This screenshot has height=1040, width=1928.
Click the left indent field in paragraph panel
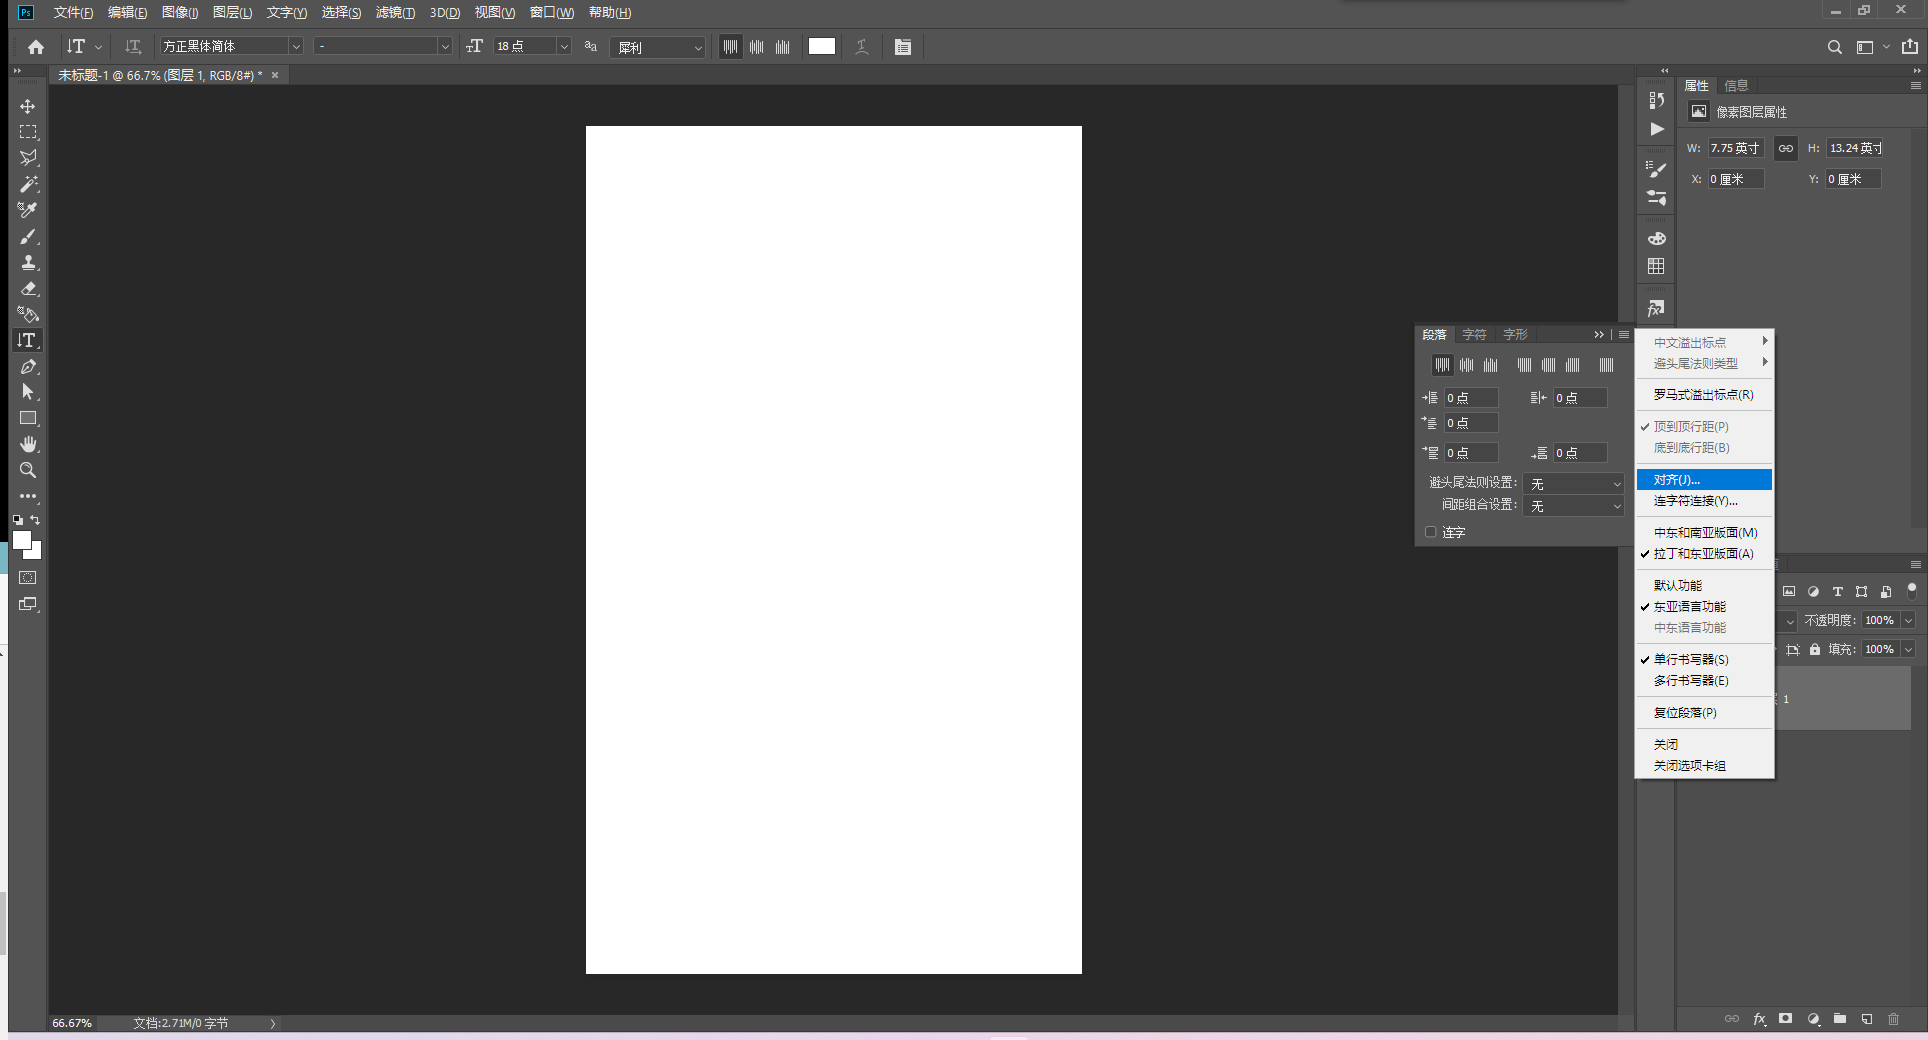click(1471, 398)
